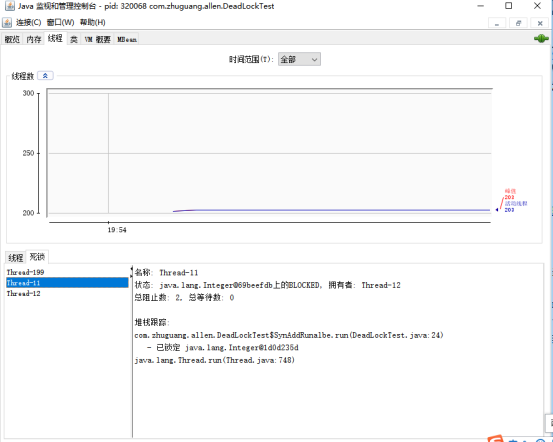
Task: Switch to the VM 概要 tab
Action: click(97, 39)
